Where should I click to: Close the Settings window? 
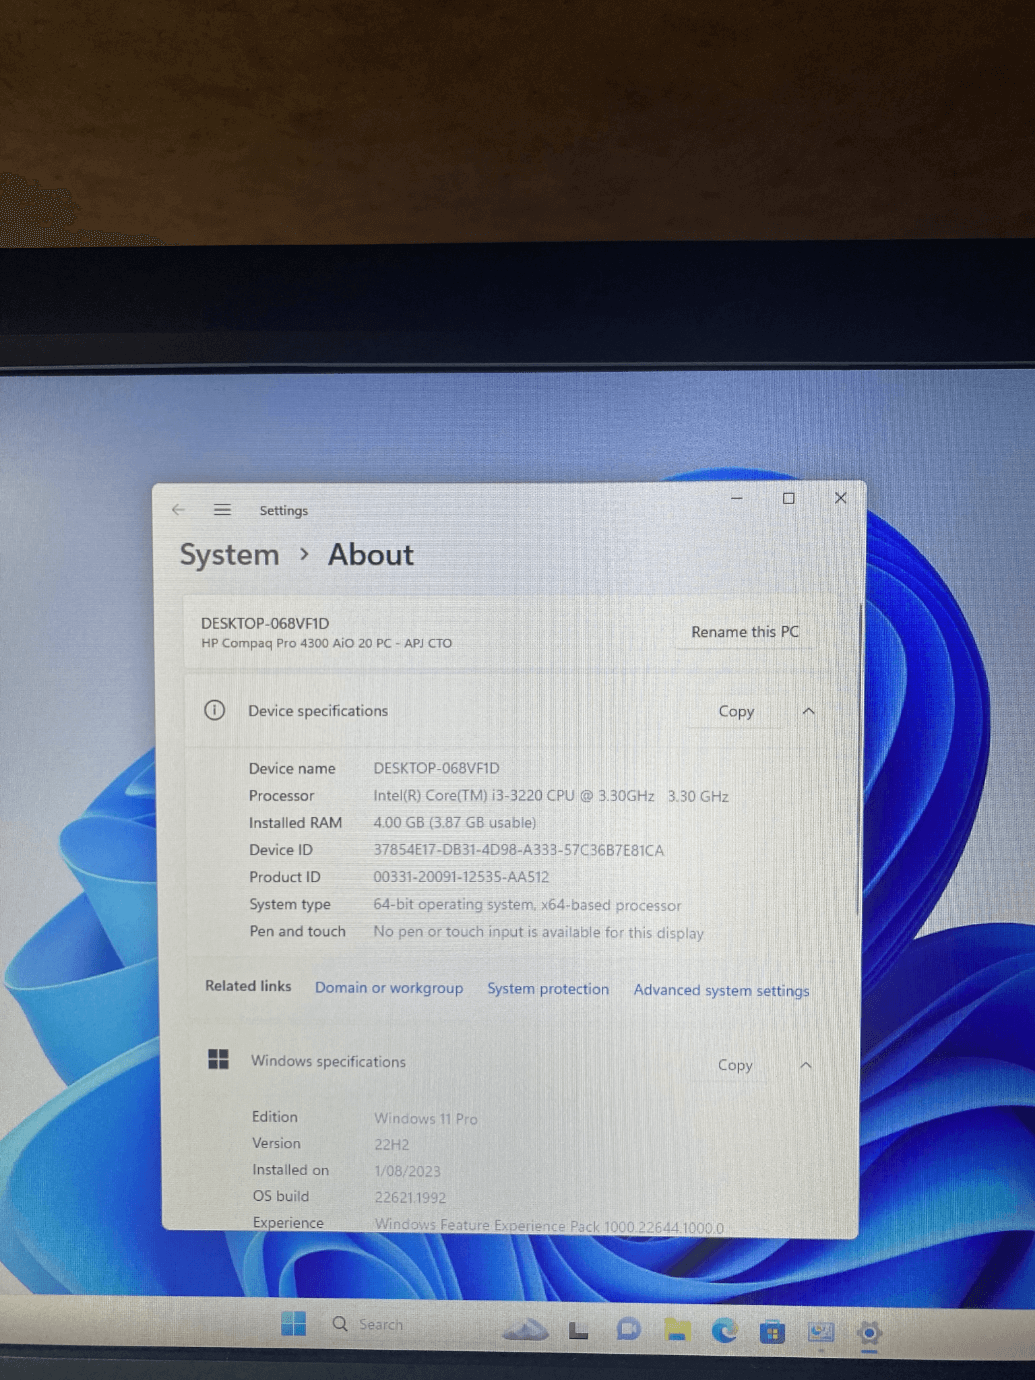click(840, 498)
